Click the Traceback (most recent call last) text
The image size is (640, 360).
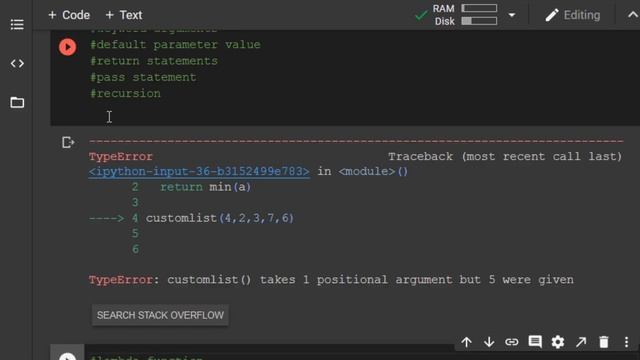pyautogui.click(x=505, y=157)
